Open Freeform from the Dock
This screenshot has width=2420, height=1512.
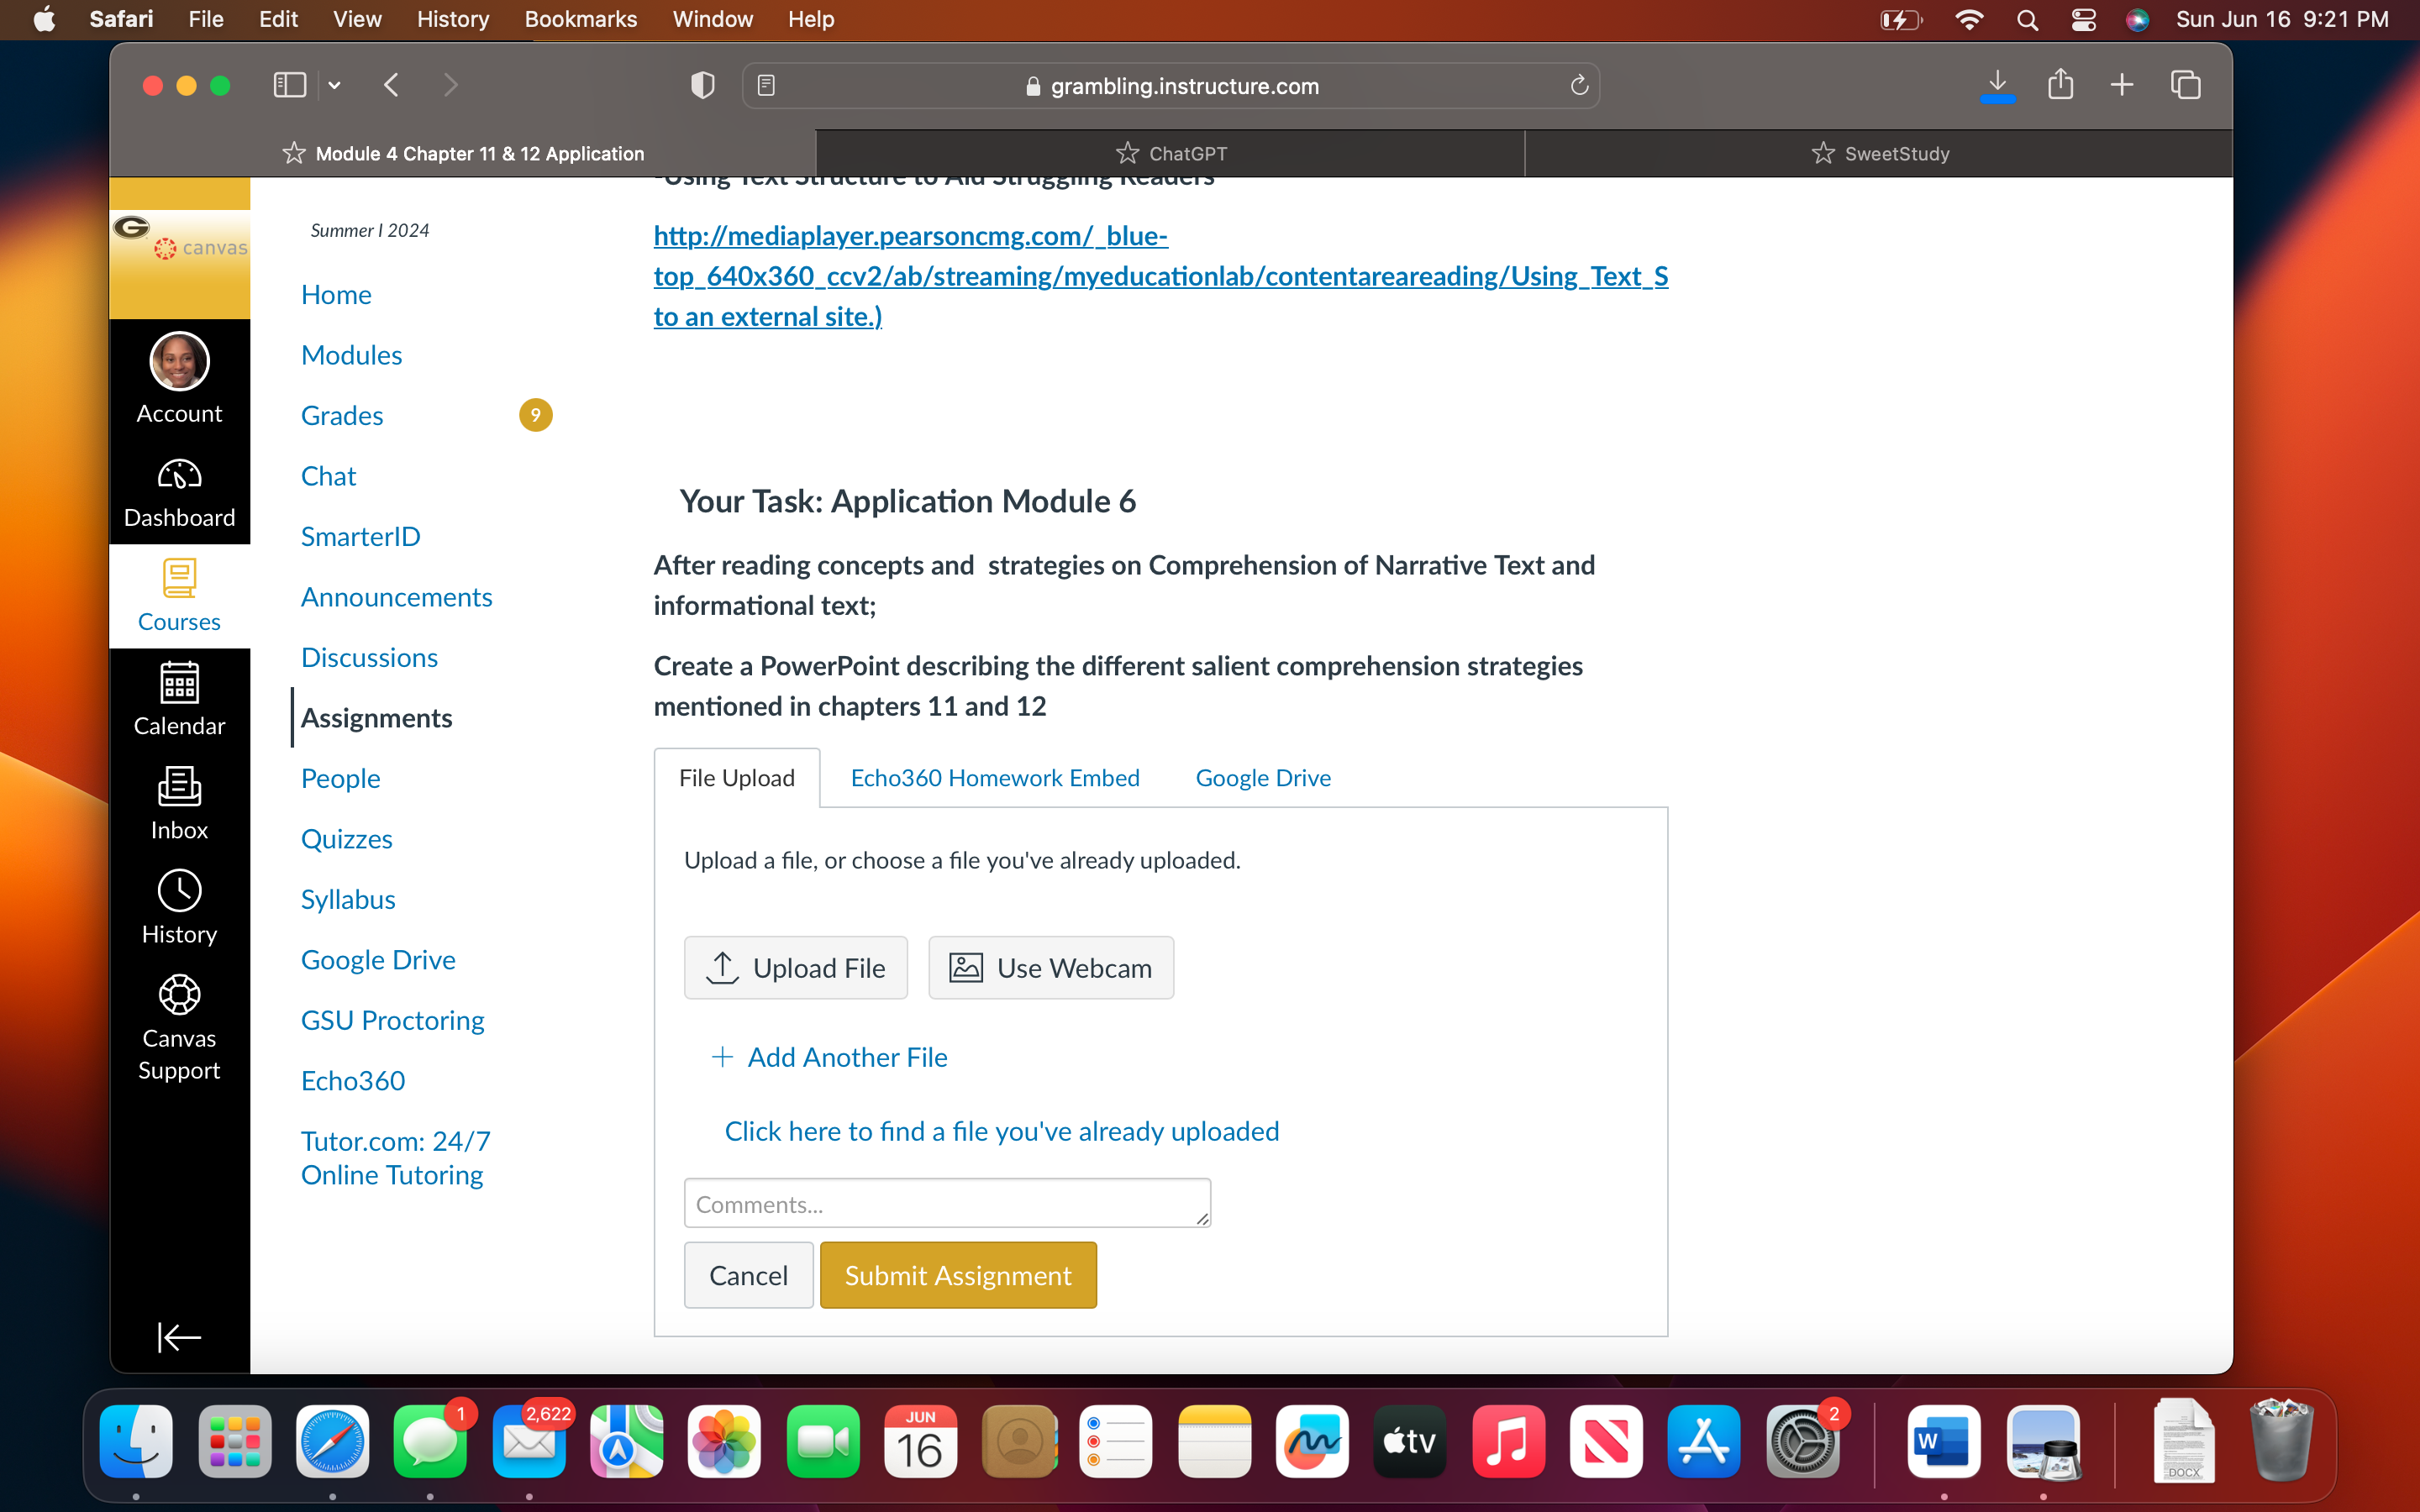click(1312, 1441)
